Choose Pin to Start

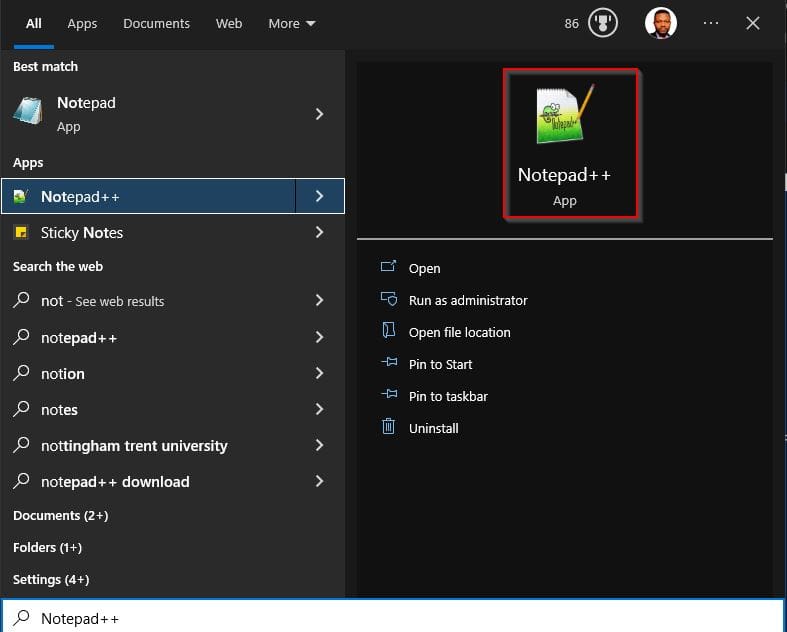tap(440, 364)
